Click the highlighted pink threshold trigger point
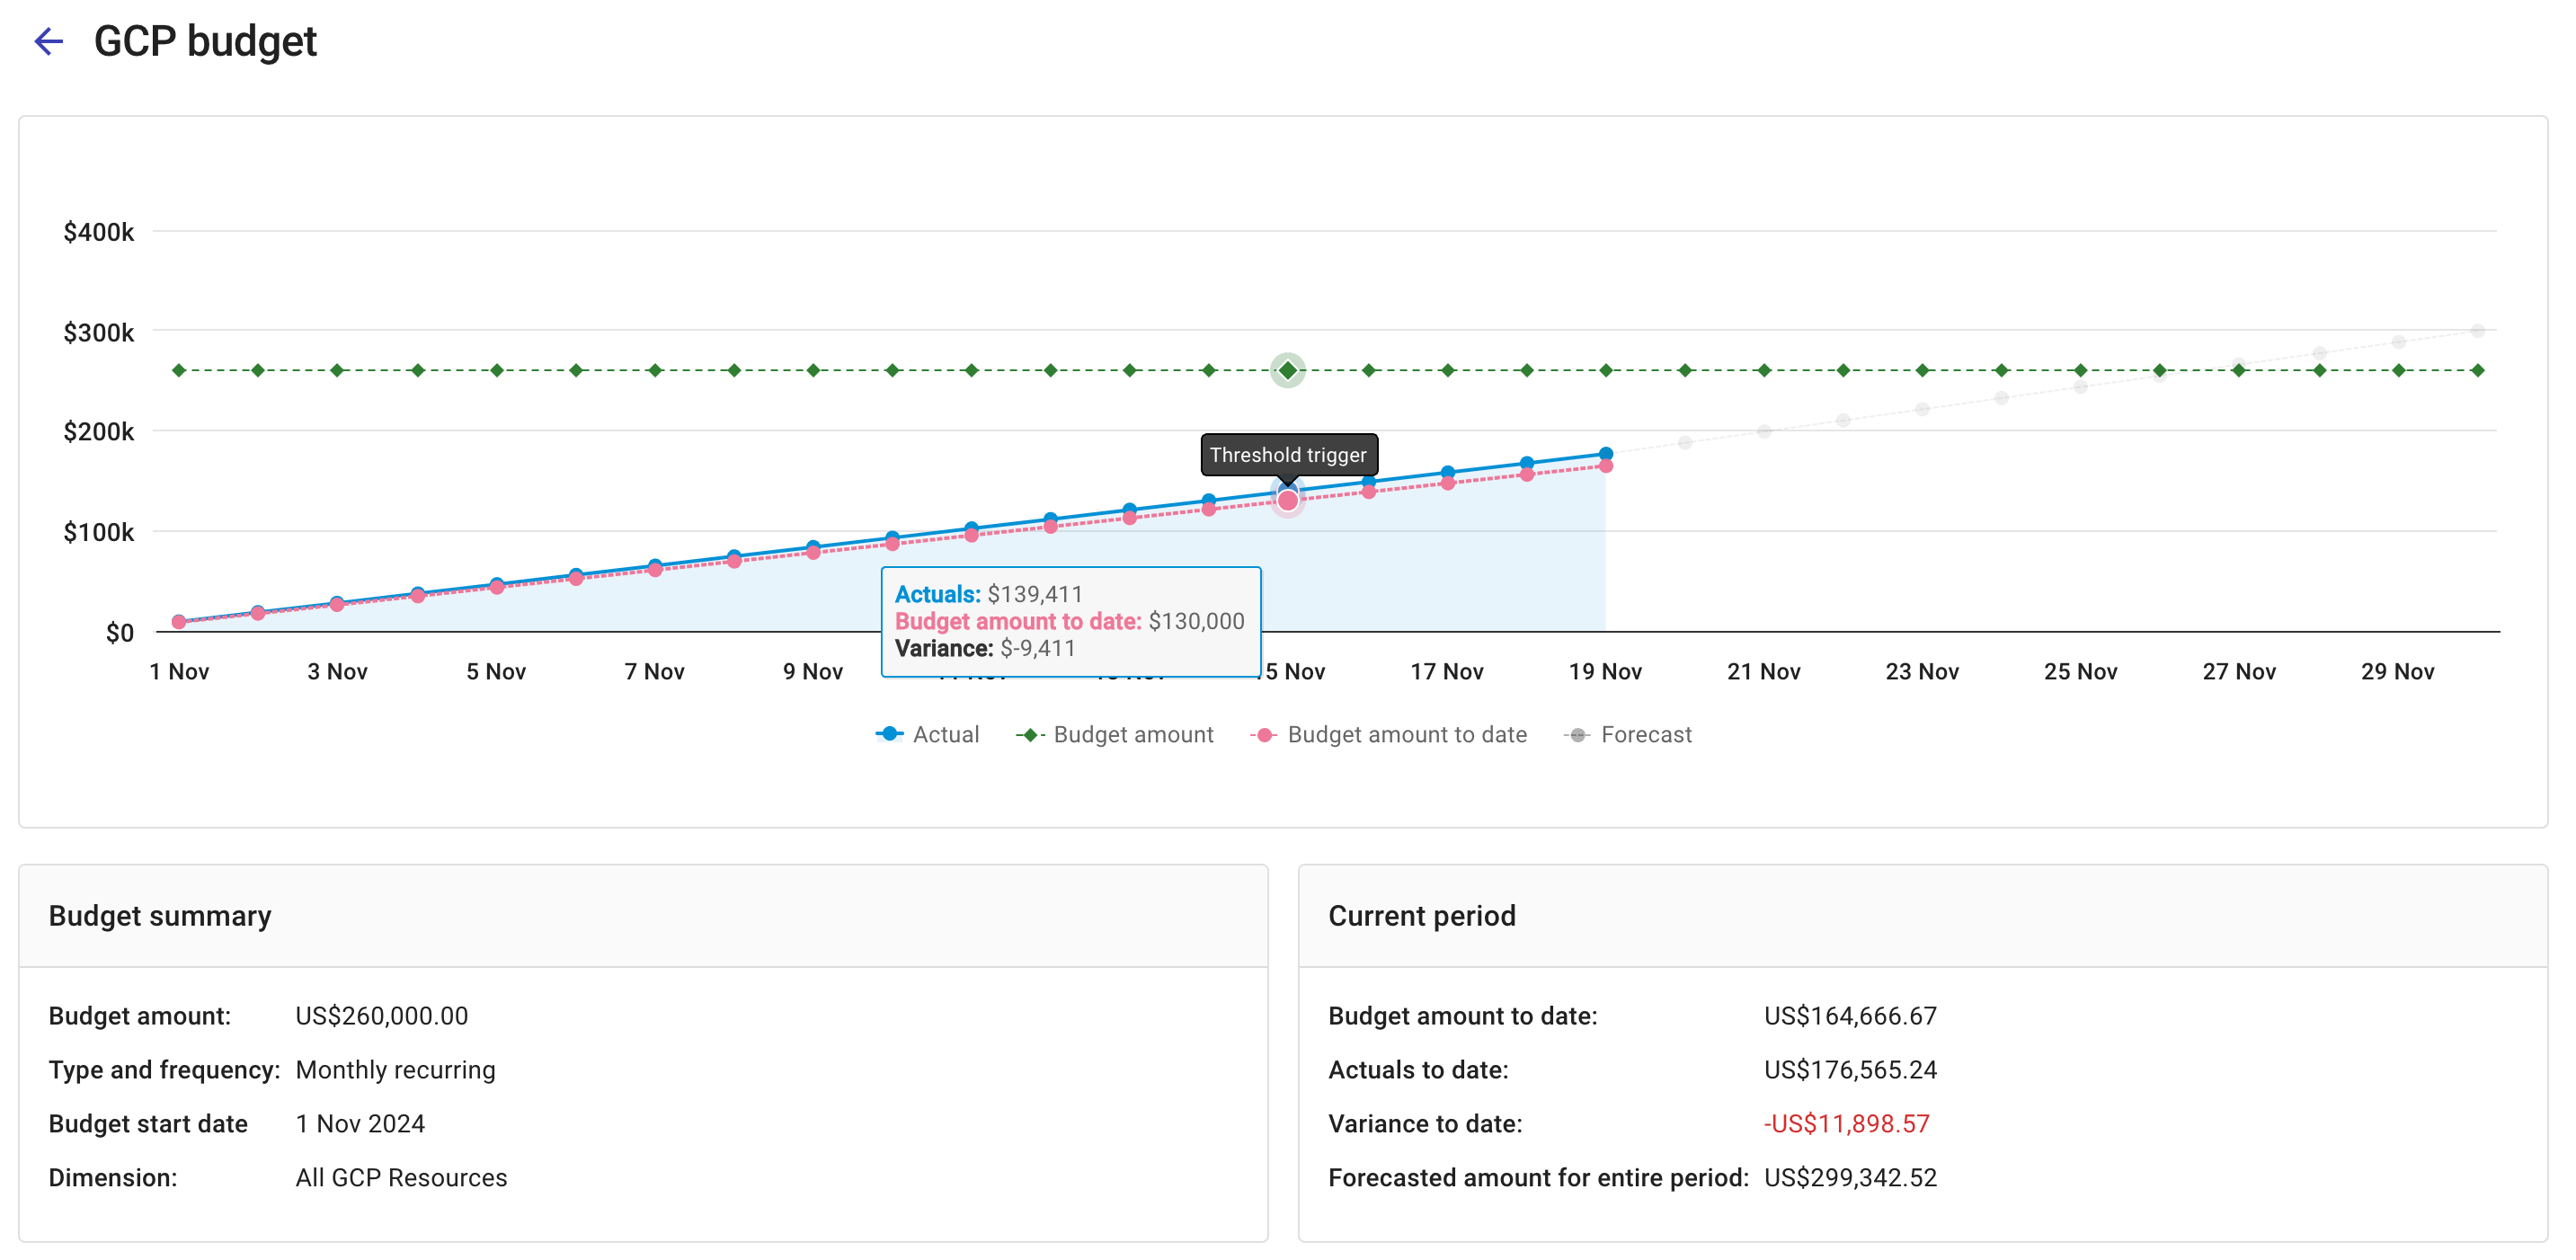The image size is (2576, 1260). (x=1288, y=500)
